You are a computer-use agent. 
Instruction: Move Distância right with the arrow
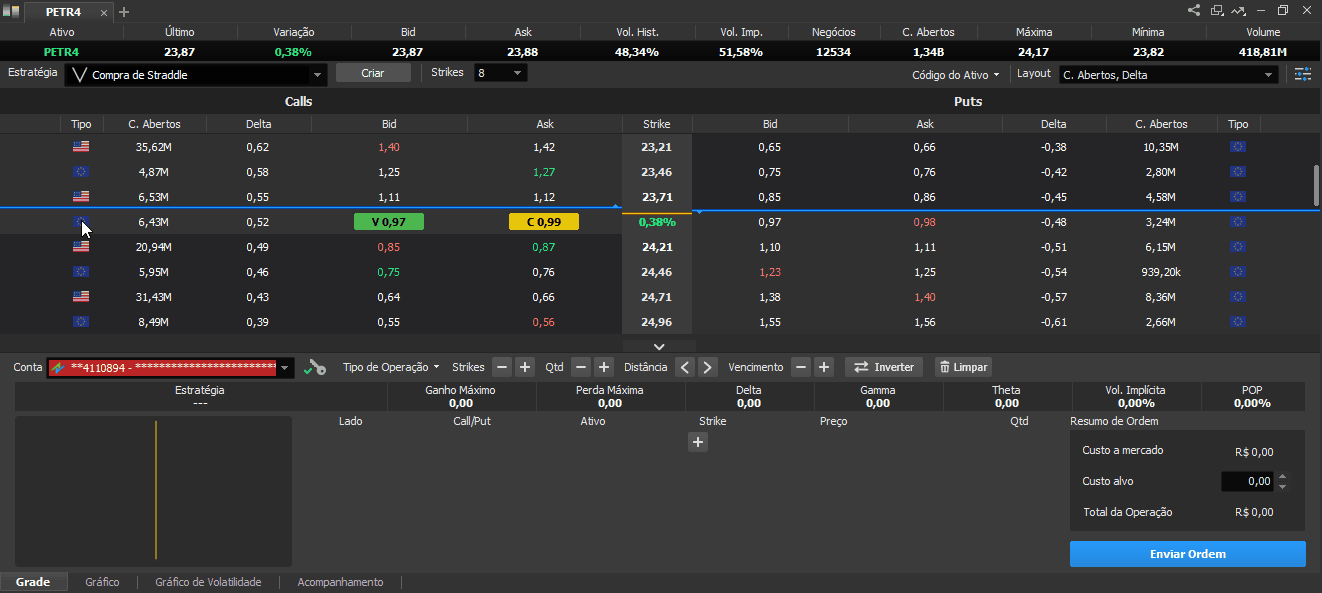click(x=708, y=367)
